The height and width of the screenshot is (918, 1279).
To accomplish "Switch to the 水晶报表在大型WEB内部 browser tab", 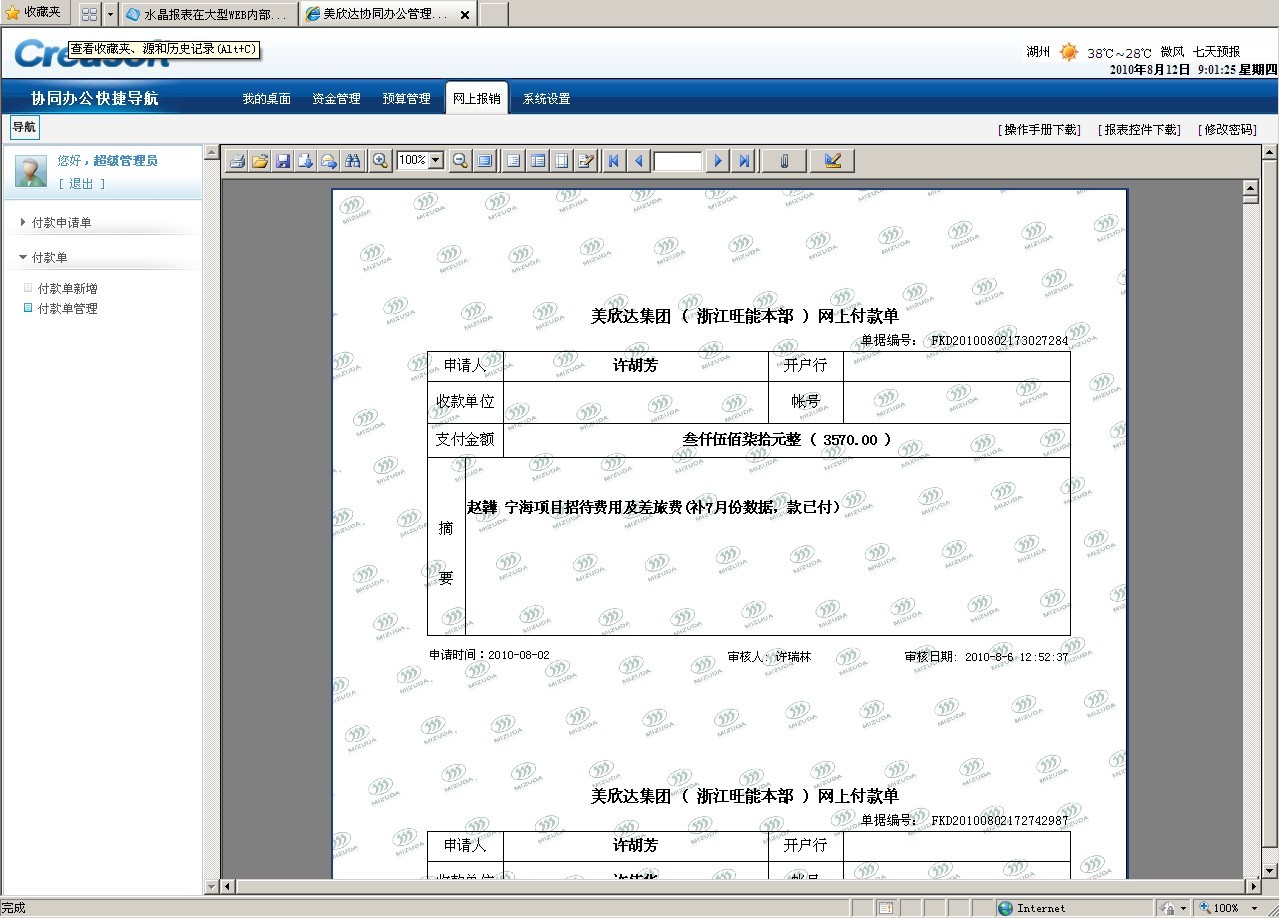I will point(208,15).
